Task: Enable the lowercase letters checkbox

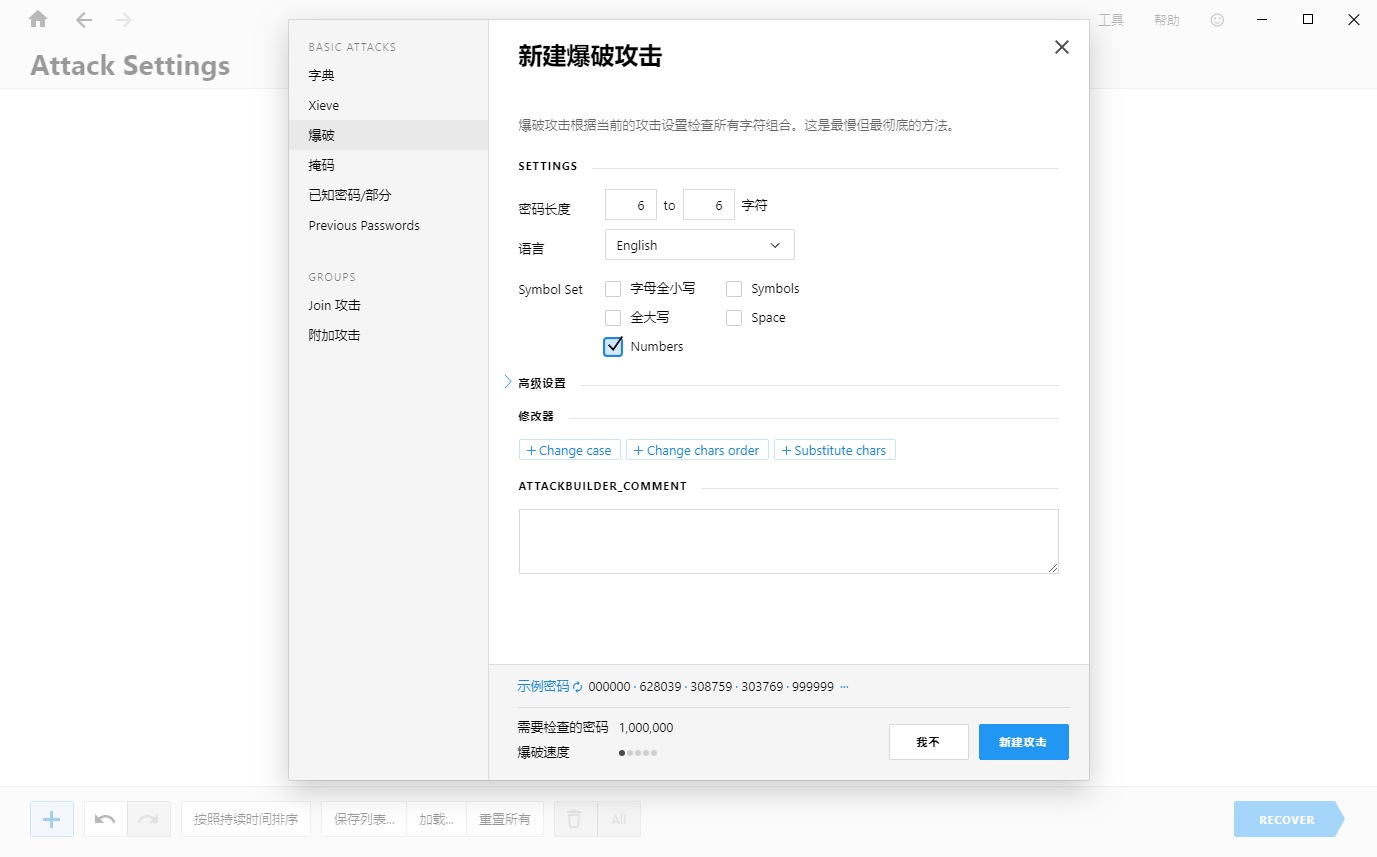Action: coord(613,289)
